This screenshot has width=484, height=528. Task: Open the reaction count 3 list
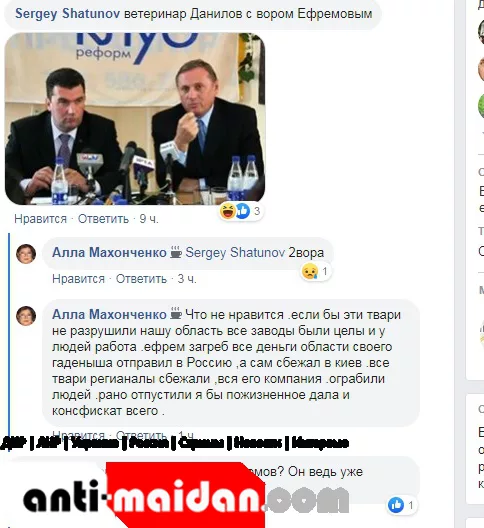[257, 211]
